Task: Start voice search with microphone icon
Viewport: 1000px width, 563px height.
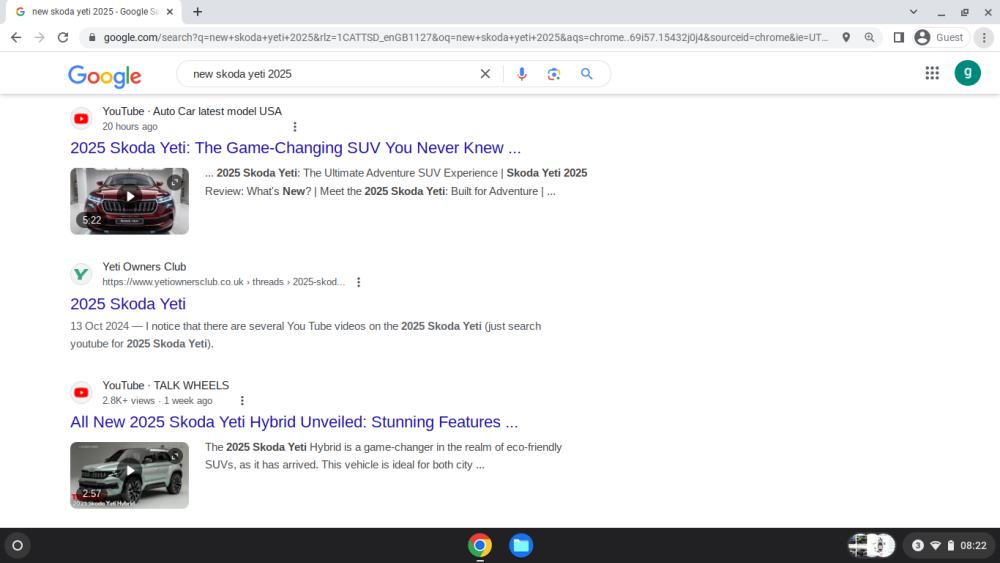Action: click(522, 74)
